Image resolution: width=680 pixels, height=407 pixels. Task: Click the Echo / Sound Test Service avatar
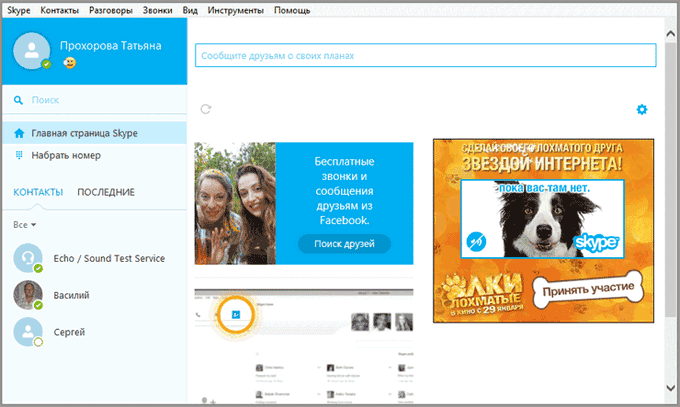27,259
